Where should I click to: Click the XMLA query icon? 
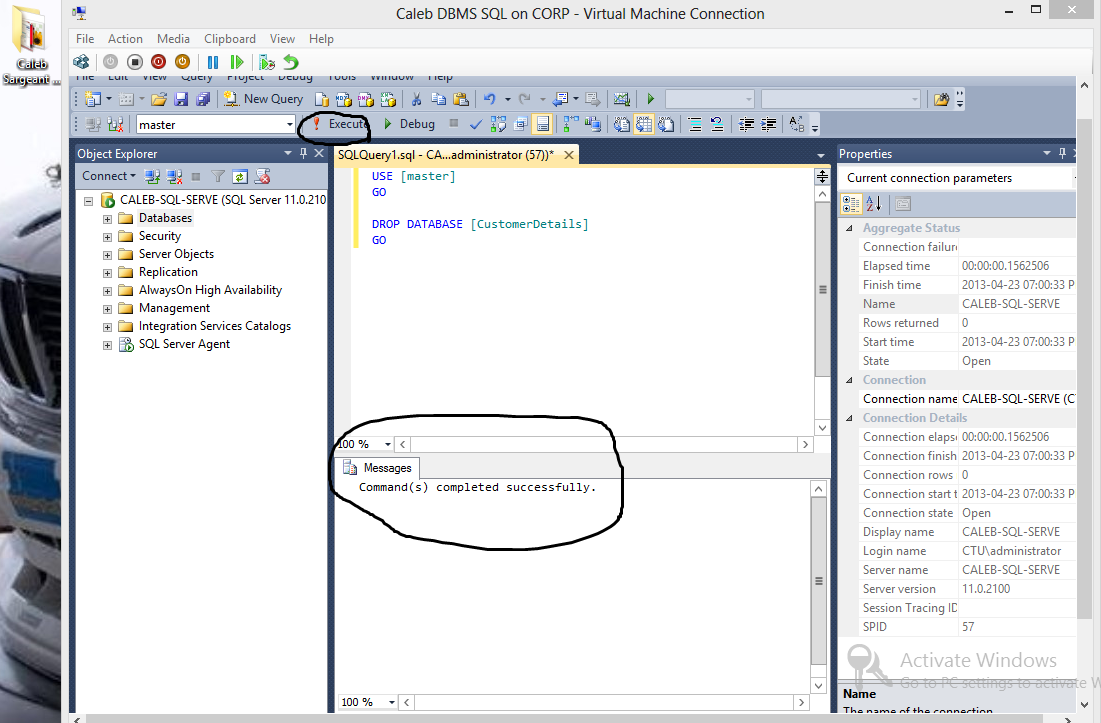(388, 99)
